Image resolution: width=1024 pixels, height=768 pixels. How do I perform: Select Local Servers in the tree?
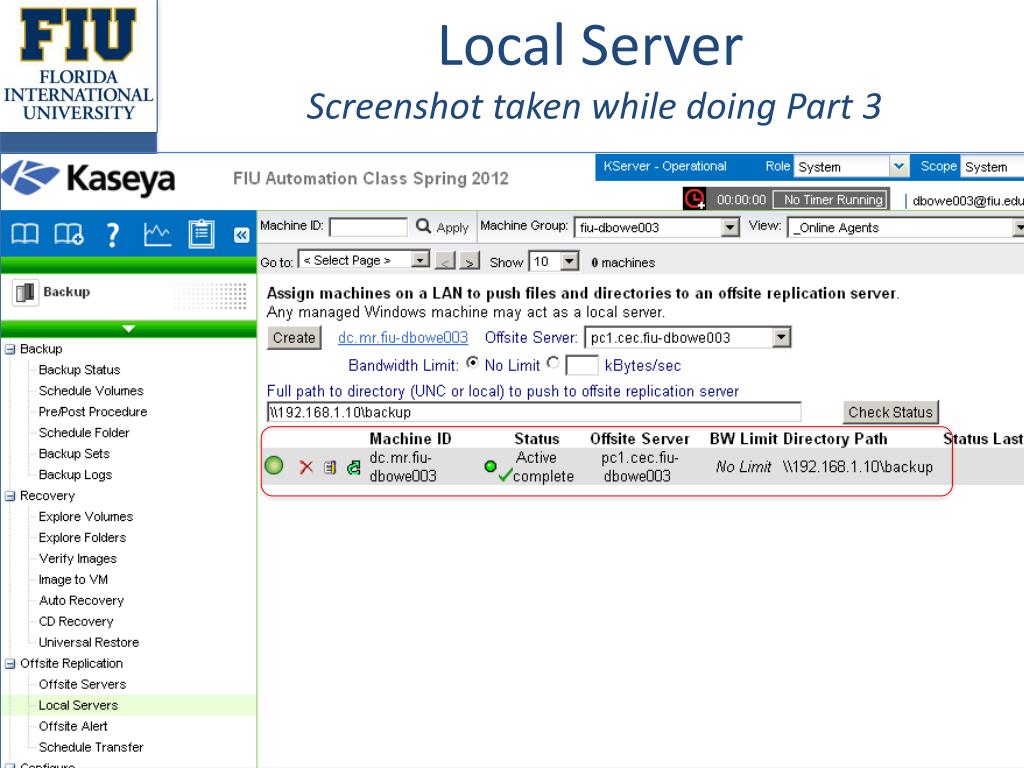point(78,705)
